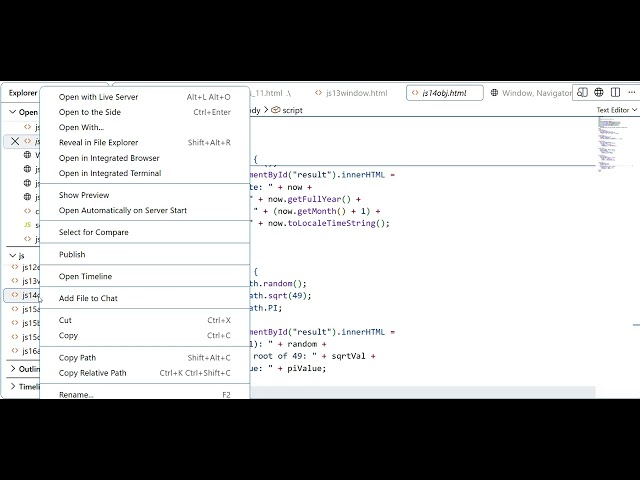Choose Open with Live Server
The width and height of the screenshot is (640, 480).
pyautogui.click(x=145, y=97)
